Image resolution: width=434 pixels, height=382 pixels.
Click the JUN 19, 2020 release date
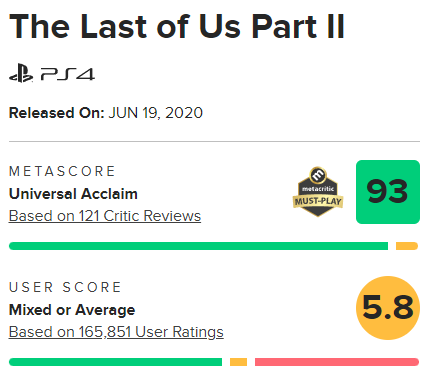click(x=156, y=113)
